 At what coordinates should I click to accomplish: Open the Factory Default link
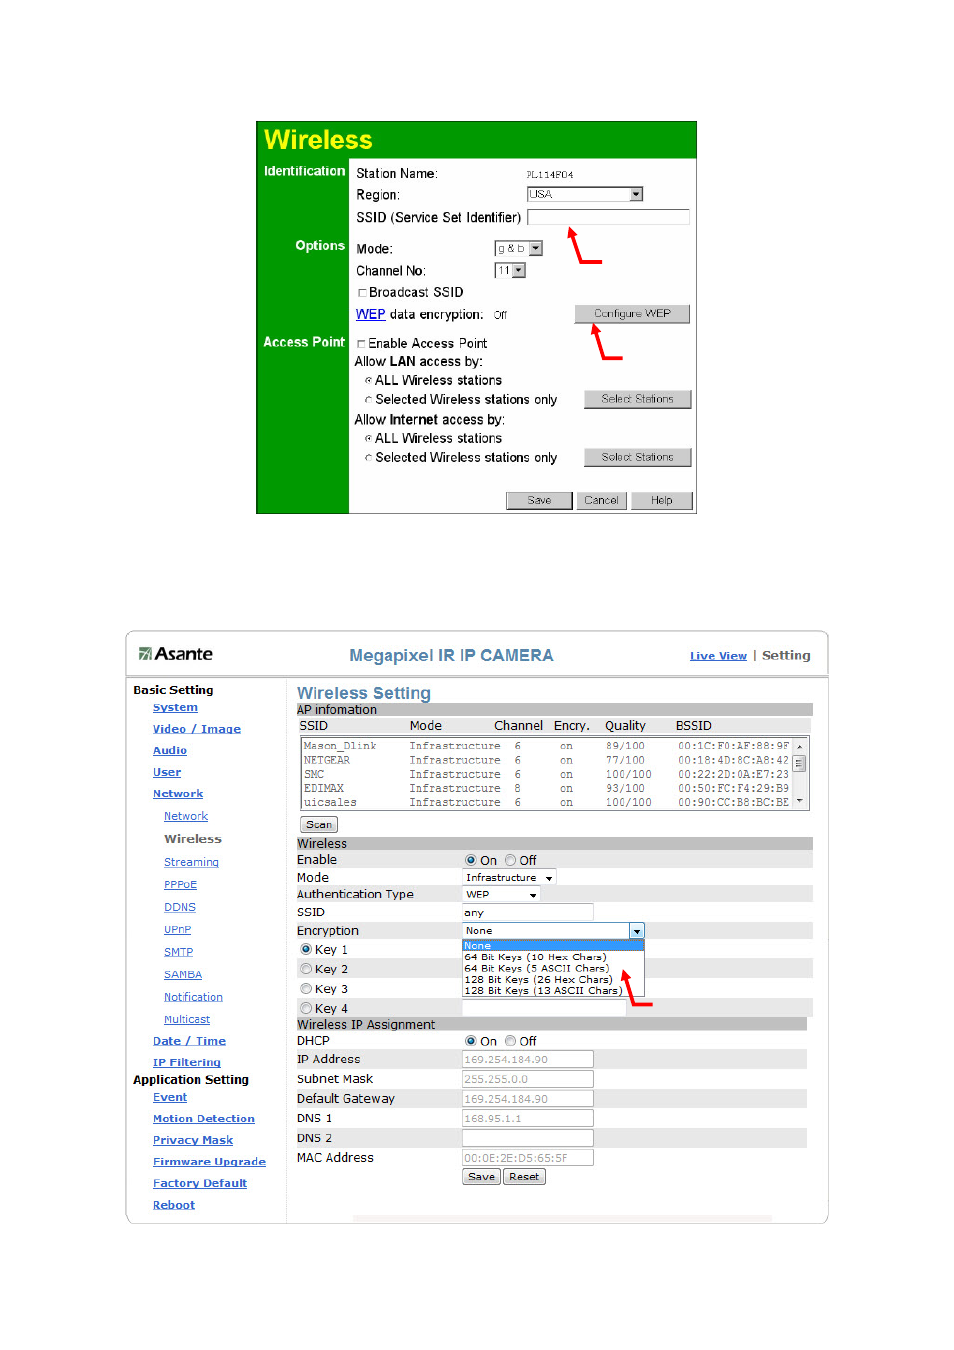tap(200, 1184)
